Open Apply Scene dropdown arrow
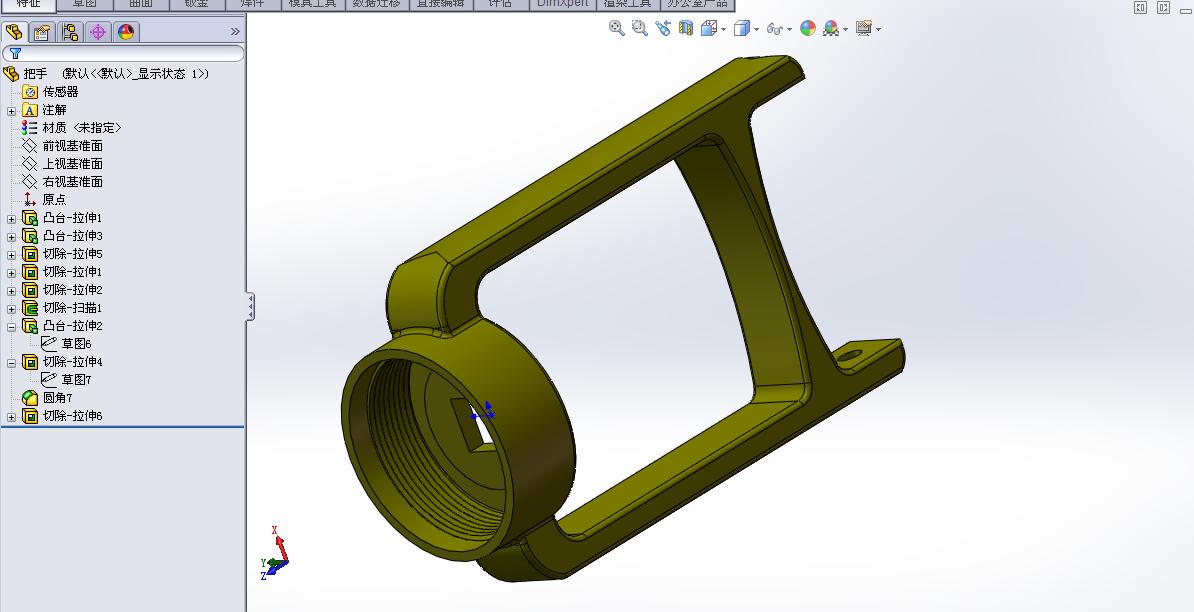Viewport: 1194px width, 612px height. point(845,30)
